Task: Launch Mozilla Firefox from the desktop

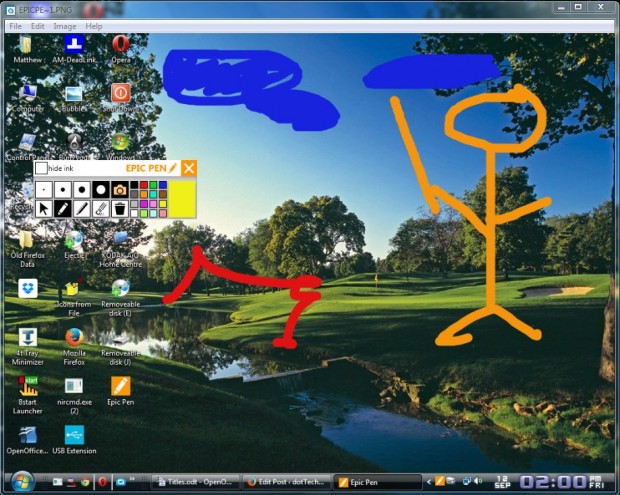Action: point(74,347)
